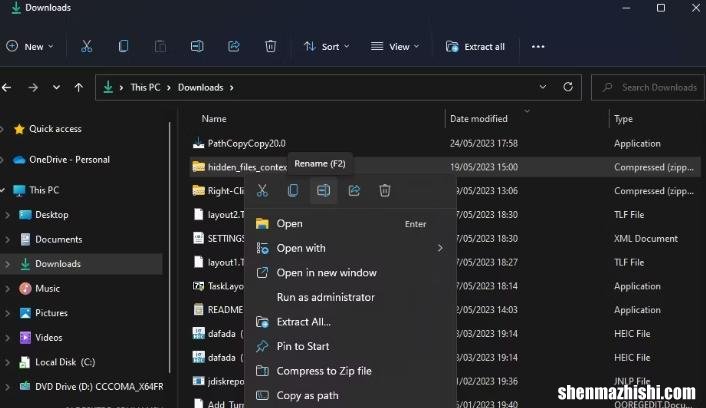706x408 pixels.
Task: Sort by the Type column header
Action: 623,119
